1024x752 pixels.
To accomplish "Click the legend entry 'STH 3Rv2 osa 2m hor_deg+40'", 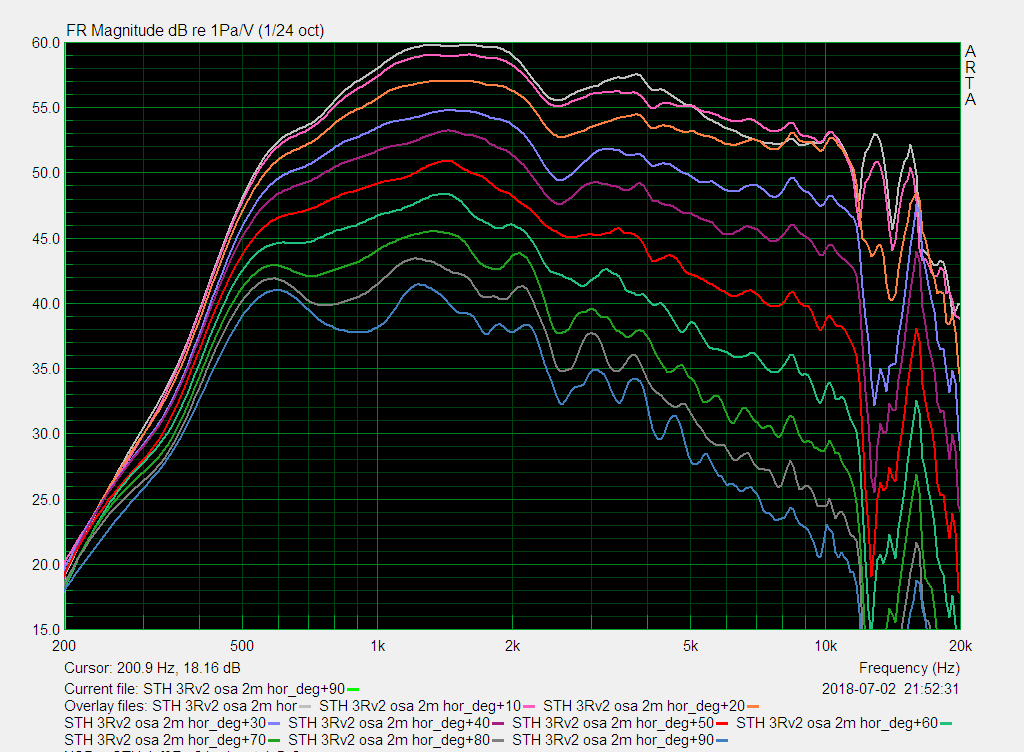I will (x=389, y=723).
